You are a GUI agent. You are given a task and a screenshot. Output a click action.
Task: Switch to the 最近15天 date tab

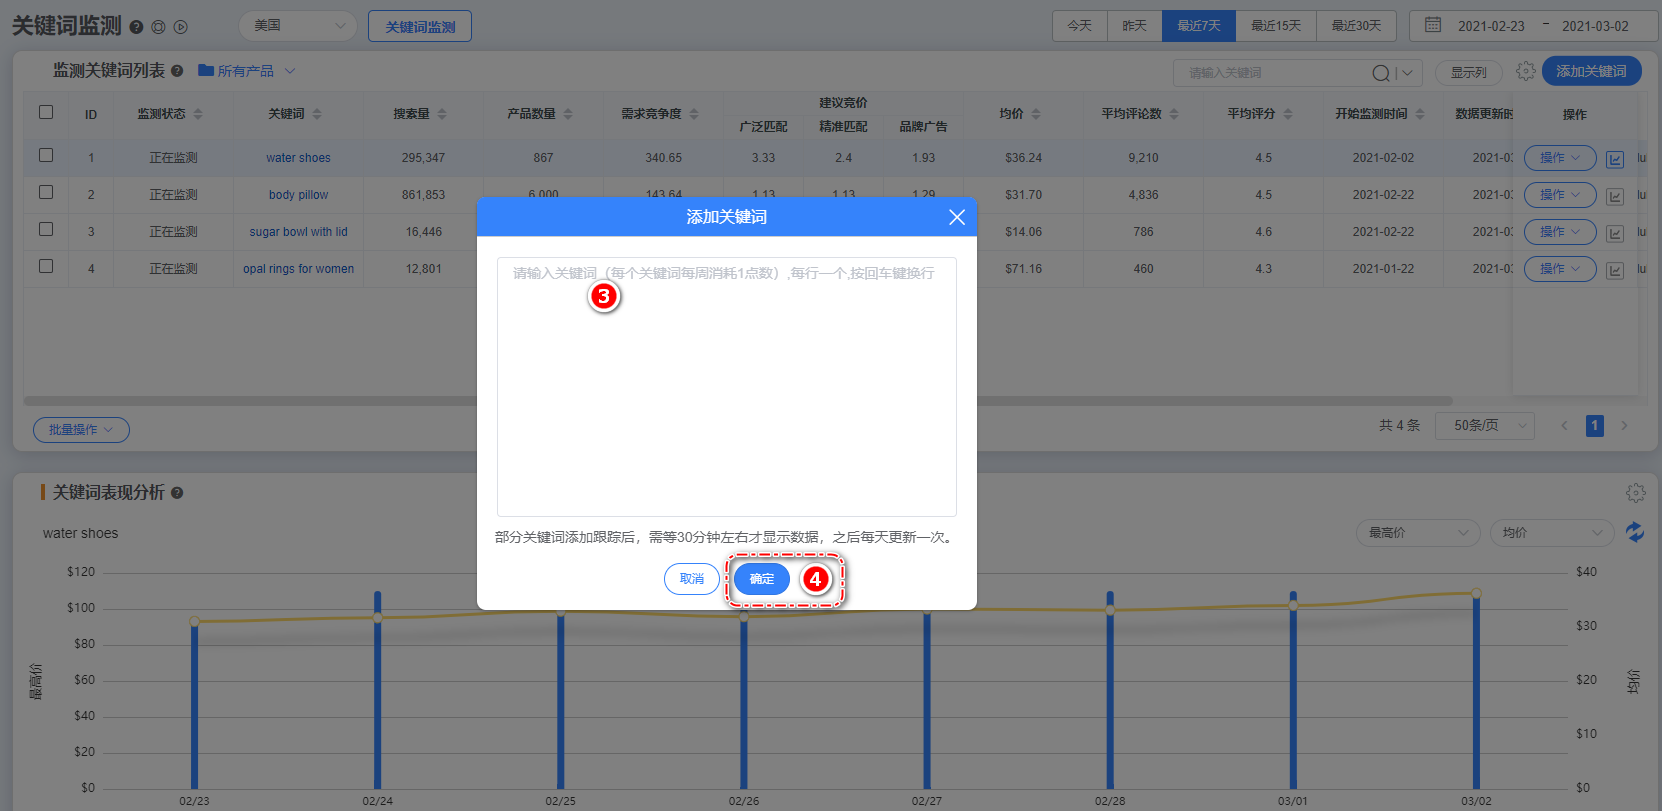click(1275, 26)
